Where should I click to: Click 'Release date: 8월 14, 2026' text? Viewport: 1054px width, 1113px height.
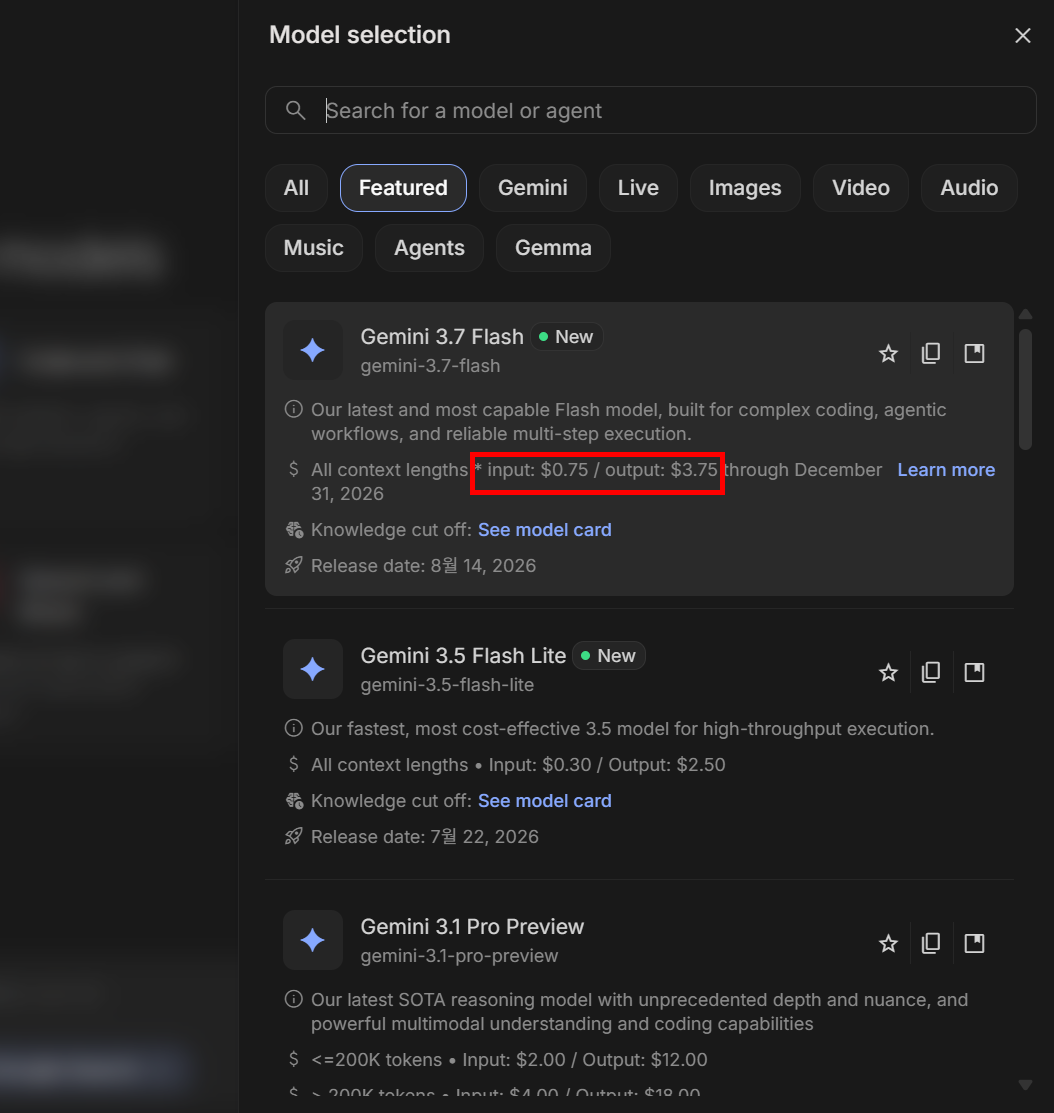423,566
